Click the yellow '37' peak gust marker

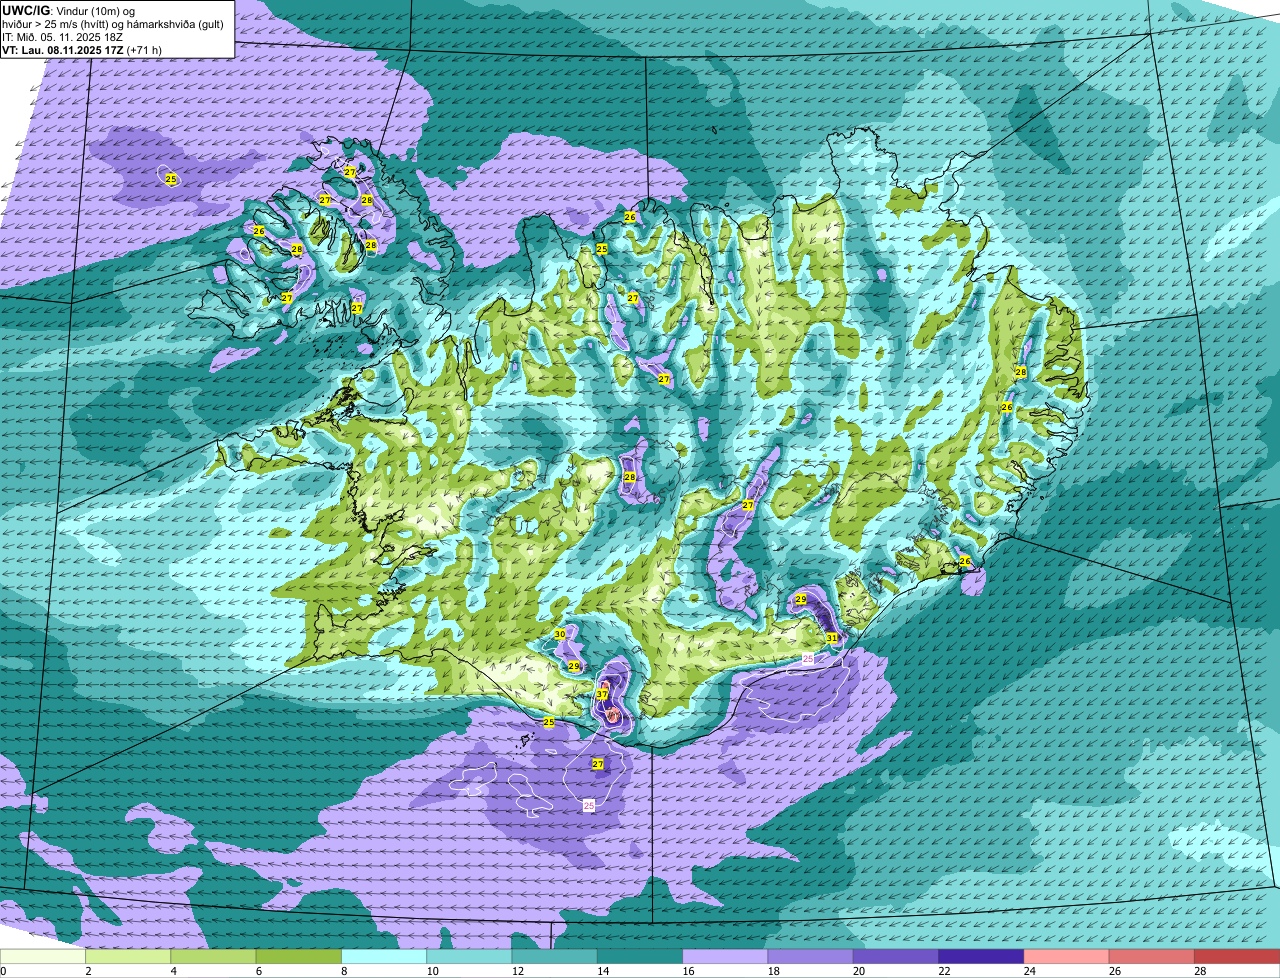pyautogui.click(x=602, y=694)
